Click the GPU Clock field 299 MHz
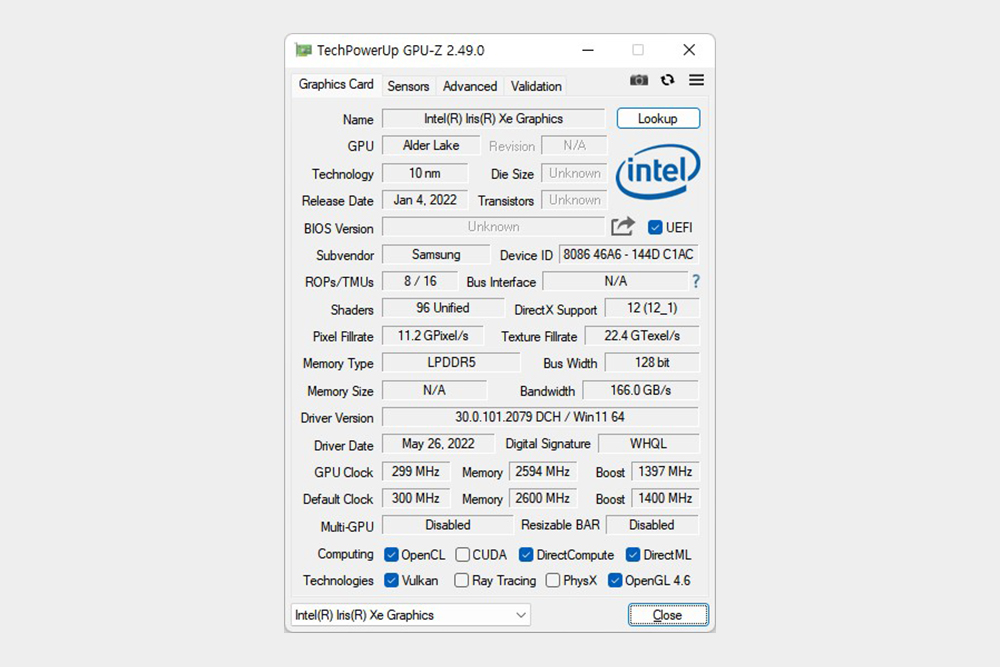 [x=416, y=471]
